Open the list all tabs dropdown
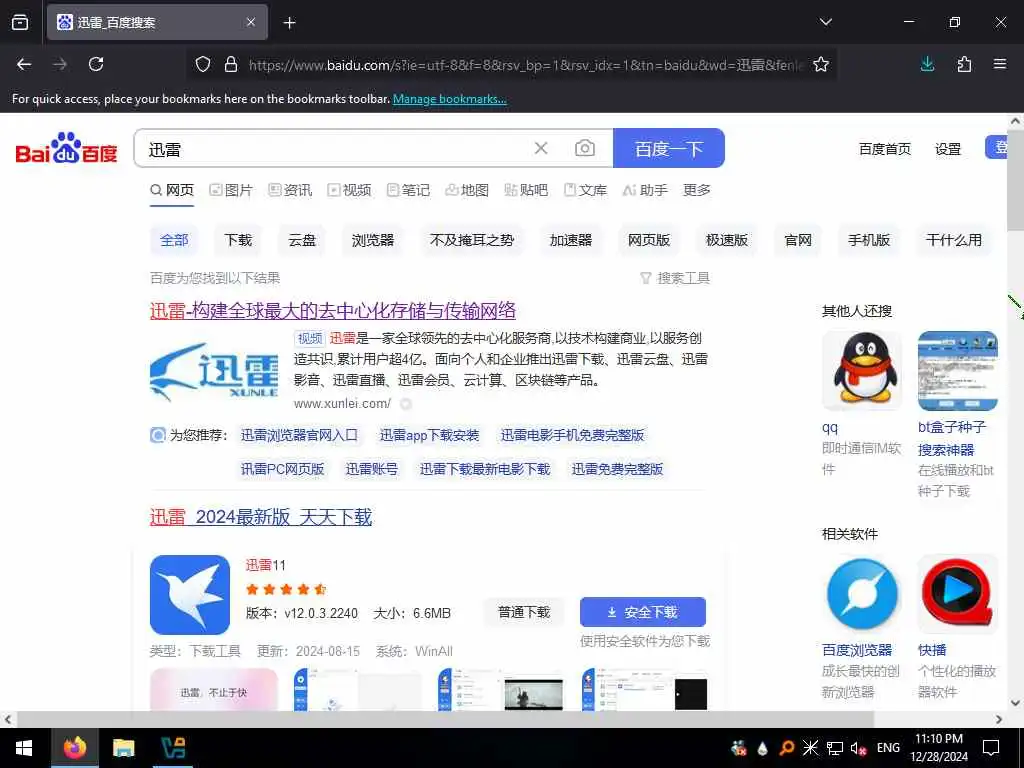Screen dimensions: 1024x768 click(x=825, y=22)
